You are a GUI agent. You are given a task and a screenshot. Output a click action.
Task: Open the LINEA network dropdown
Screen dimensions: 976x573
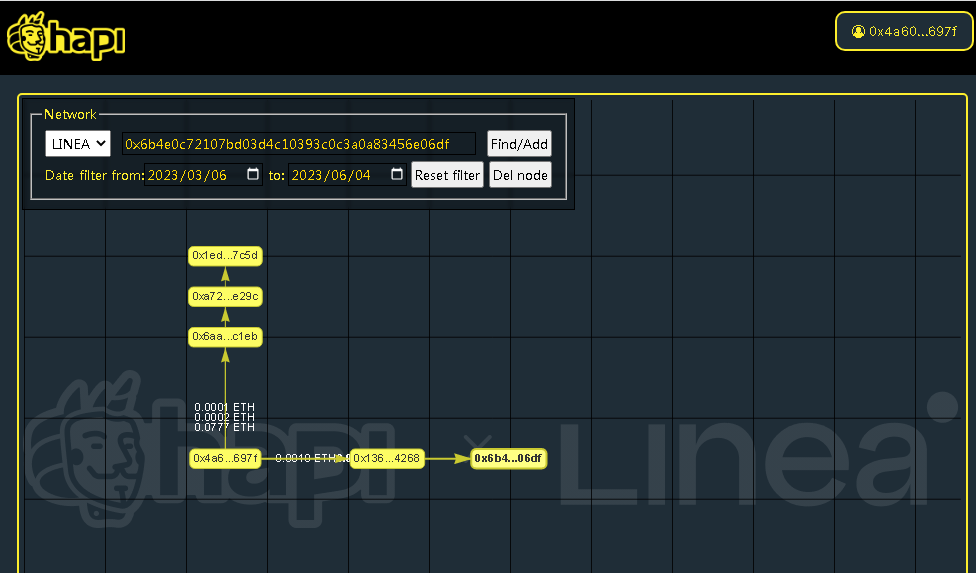pyautogui.click(x=78, y=144)
